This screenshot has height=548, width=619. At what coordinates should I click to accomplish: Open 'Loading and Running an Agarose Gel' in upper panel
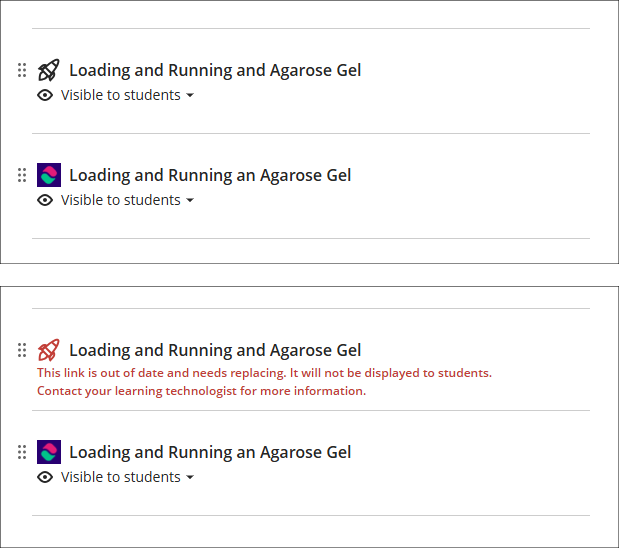(210, 175)
